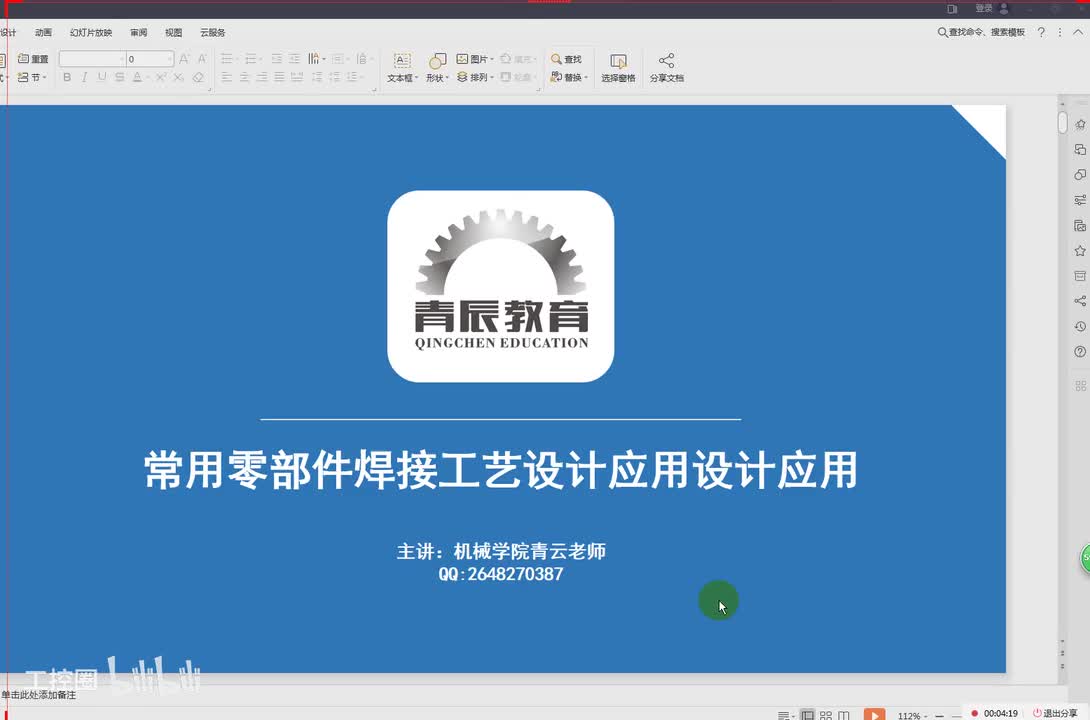Open the share icon in right sidebar

point(1080,301)
